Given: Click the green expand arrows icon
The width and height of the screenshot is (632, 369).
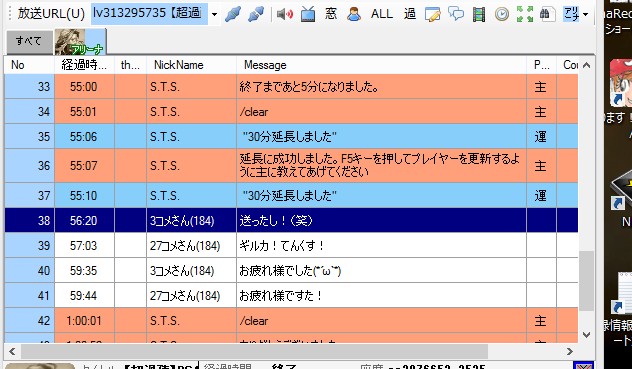Looking at the screenshot, I should tap(525, 14).
